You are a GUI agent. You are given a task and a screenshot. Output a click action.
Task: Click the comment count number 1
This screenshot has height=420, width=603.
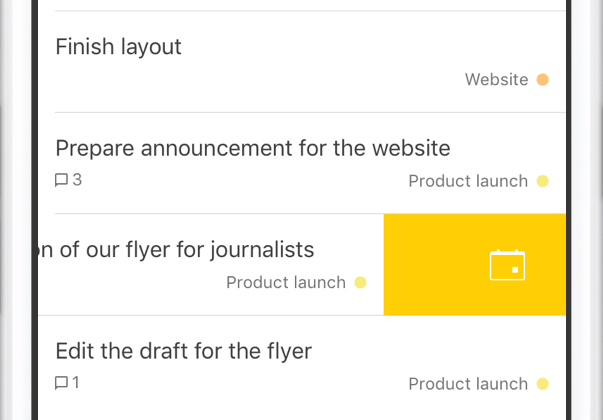click(76, 383)
